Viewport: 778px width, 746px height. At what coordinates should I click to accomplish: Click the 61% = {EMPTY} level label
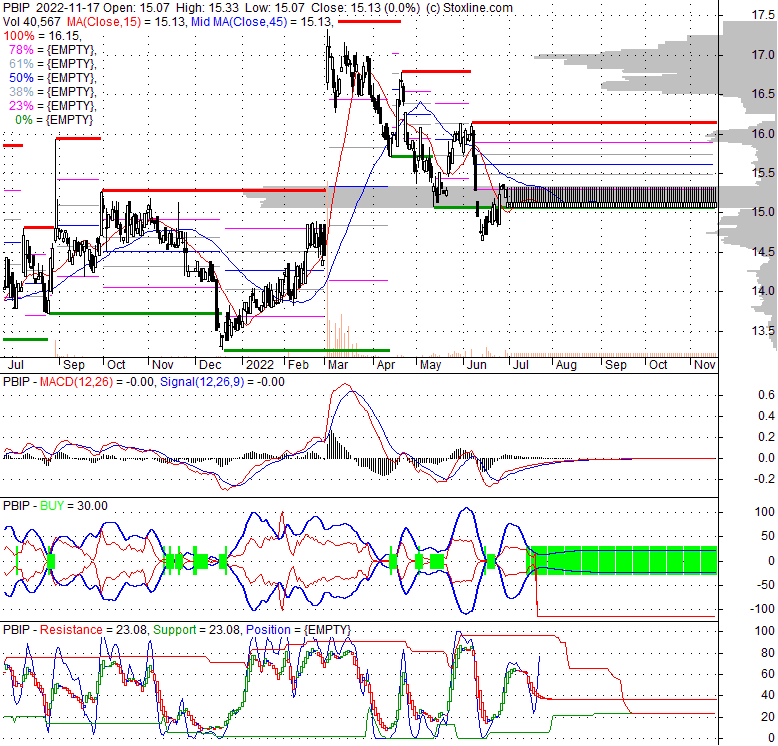coord(53,63)
